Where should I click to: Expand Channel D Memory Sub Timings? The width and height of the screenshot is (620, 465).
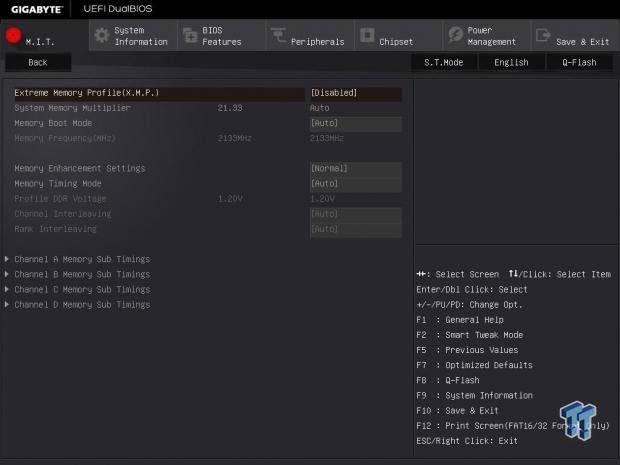pos(82,304)
